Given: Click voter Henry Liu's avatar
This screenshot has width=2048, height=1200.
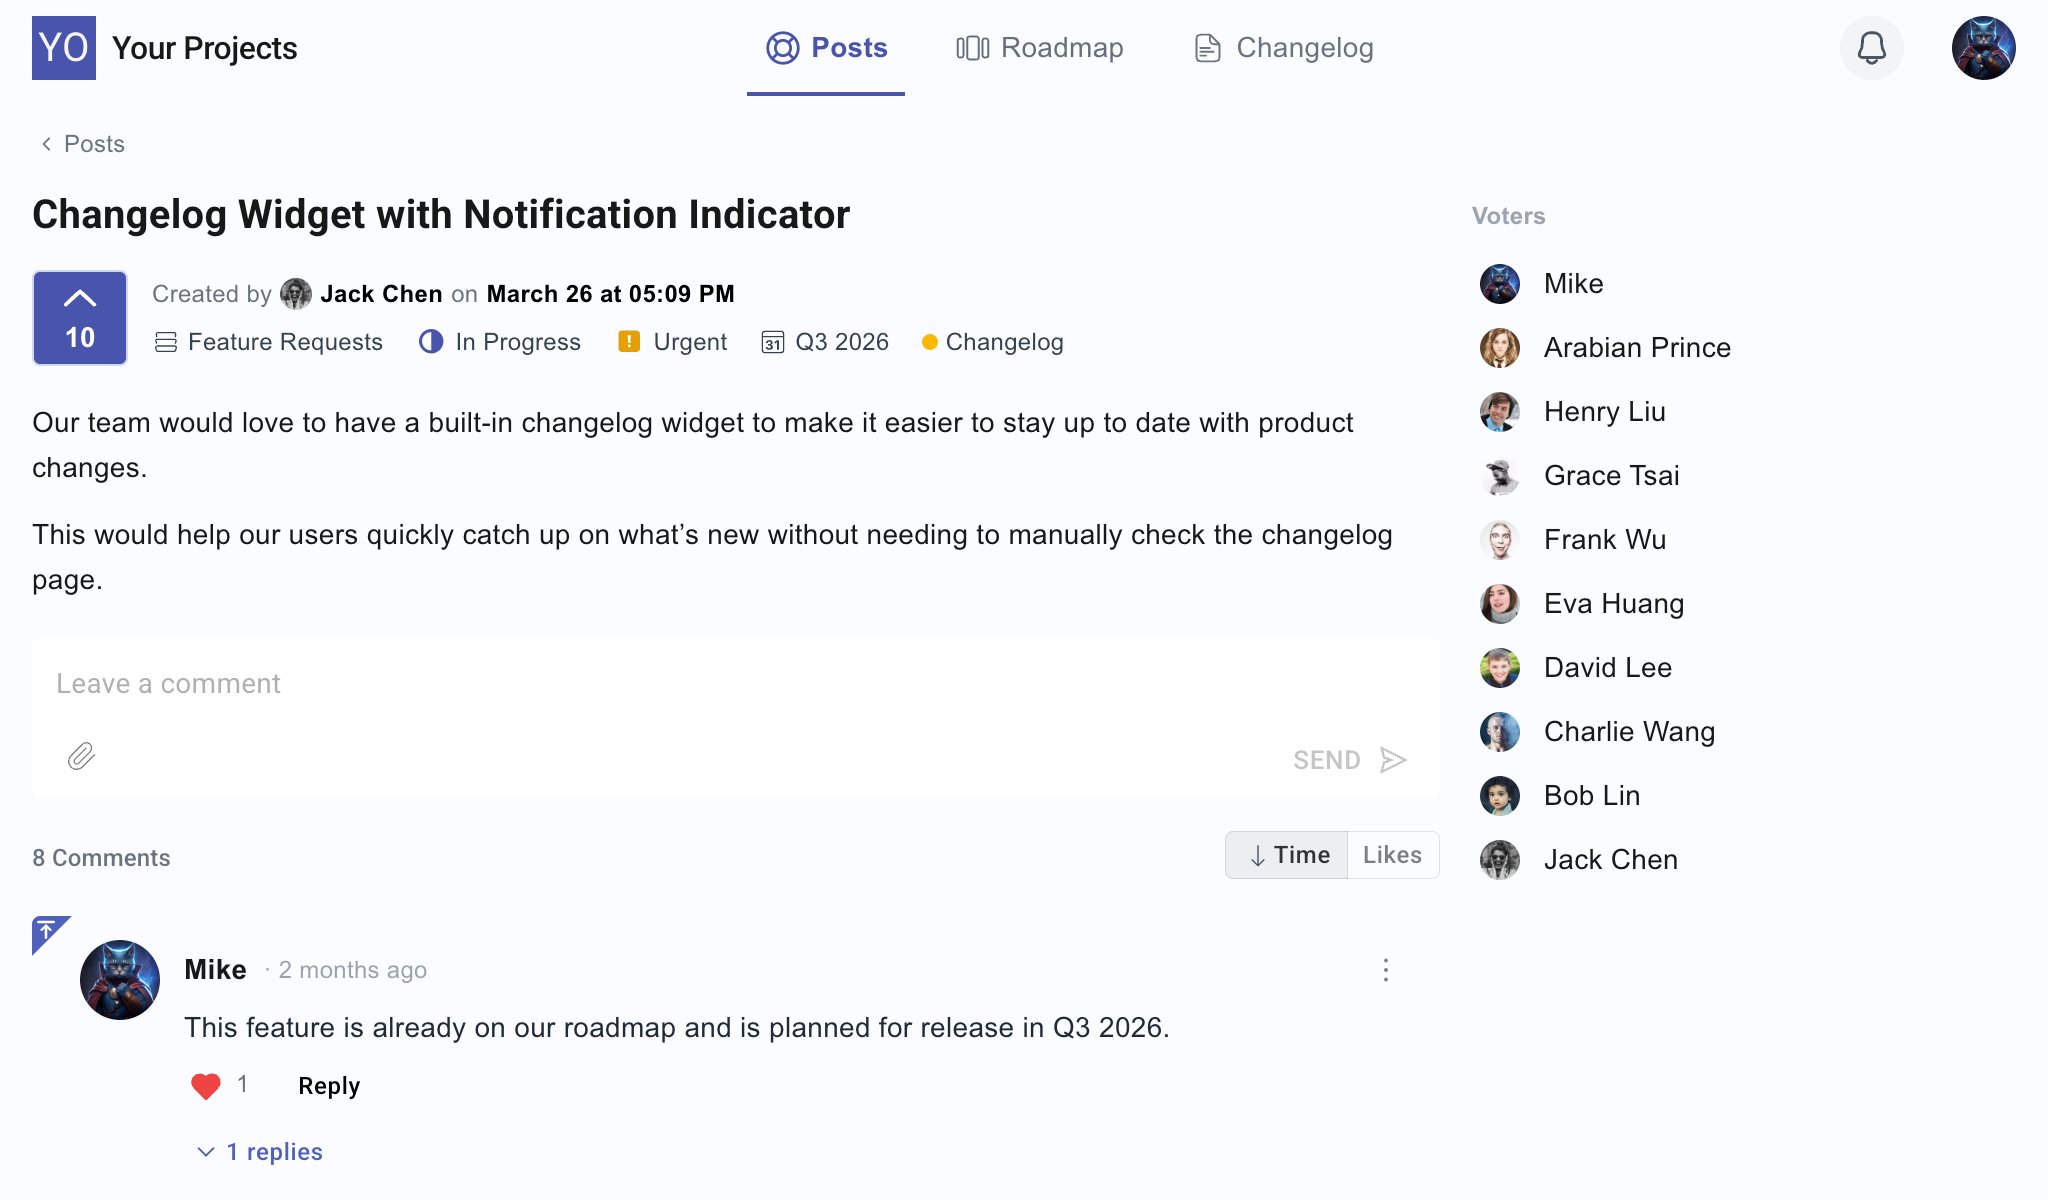Looking at the screenshot, I should [1500, 412].
